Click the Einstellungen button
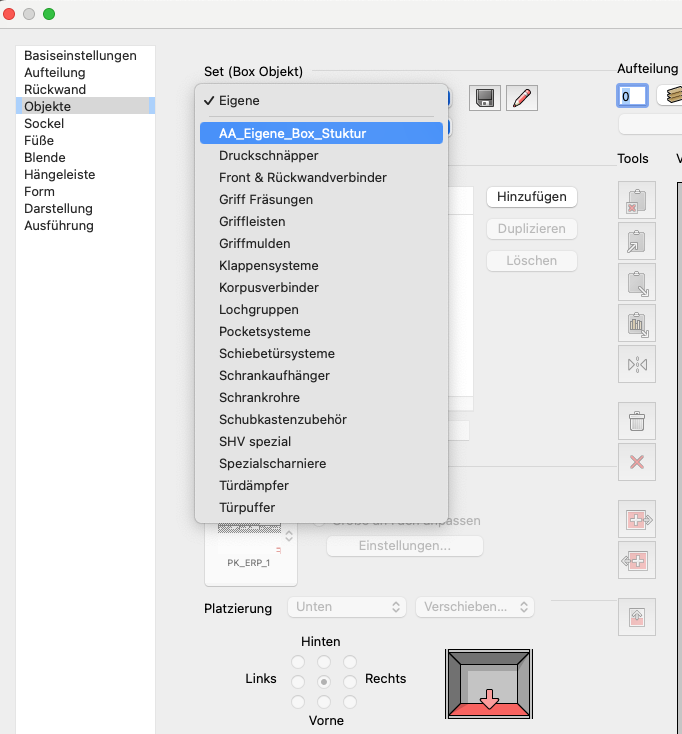Screen dimensions: 682x734 pyautogui.click(x=405, y=546)
